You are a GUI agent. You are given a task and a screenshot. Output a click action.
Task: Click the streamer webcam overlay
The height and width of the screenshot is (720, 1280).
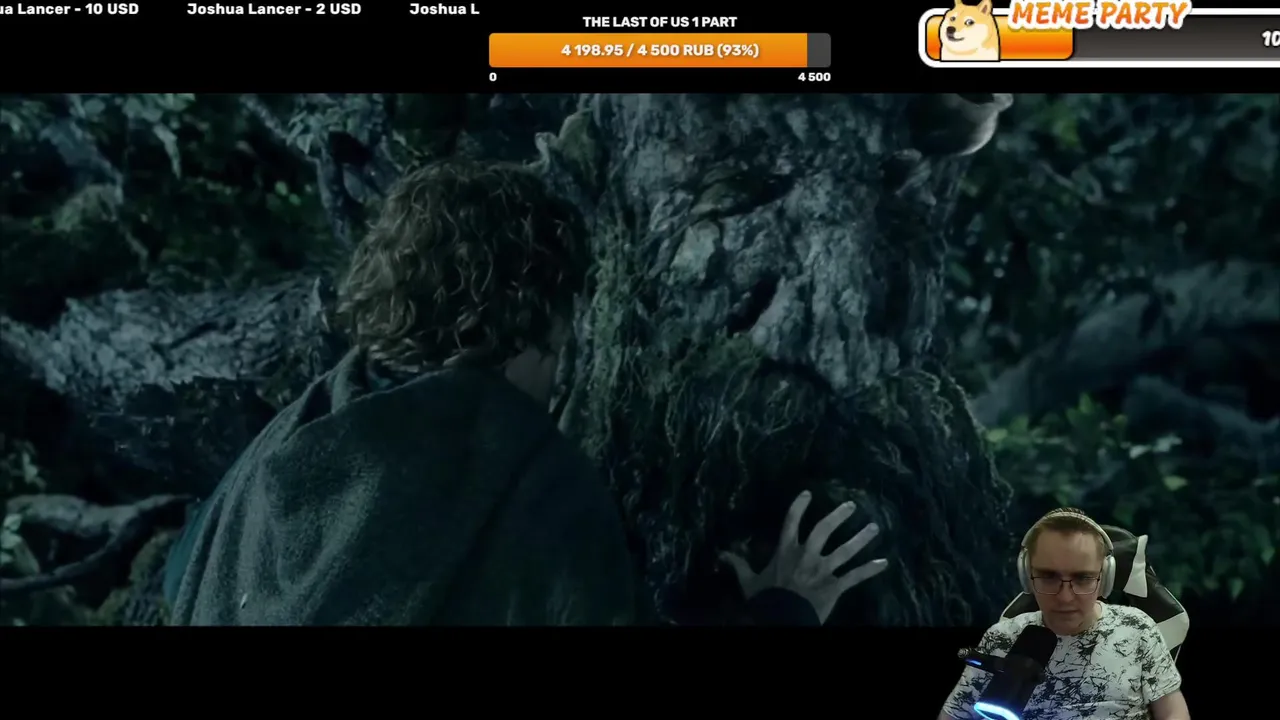coord(1065,615)
